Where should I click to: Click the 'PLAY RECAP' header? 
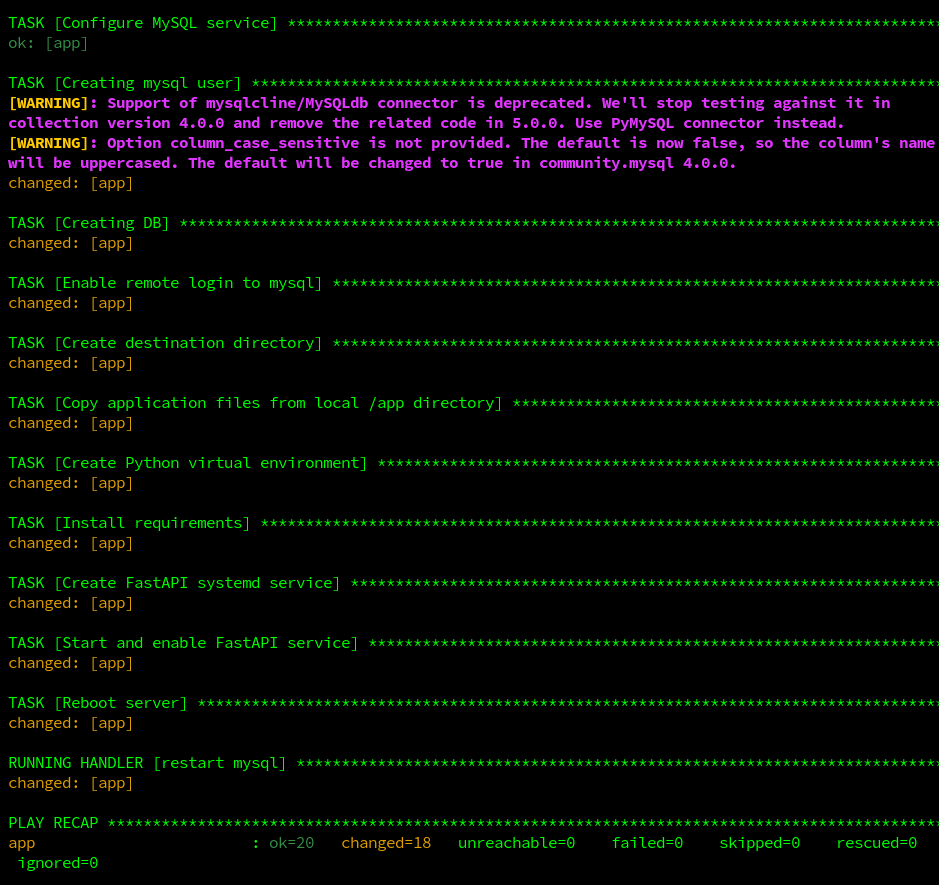click(x=53, y=823)
